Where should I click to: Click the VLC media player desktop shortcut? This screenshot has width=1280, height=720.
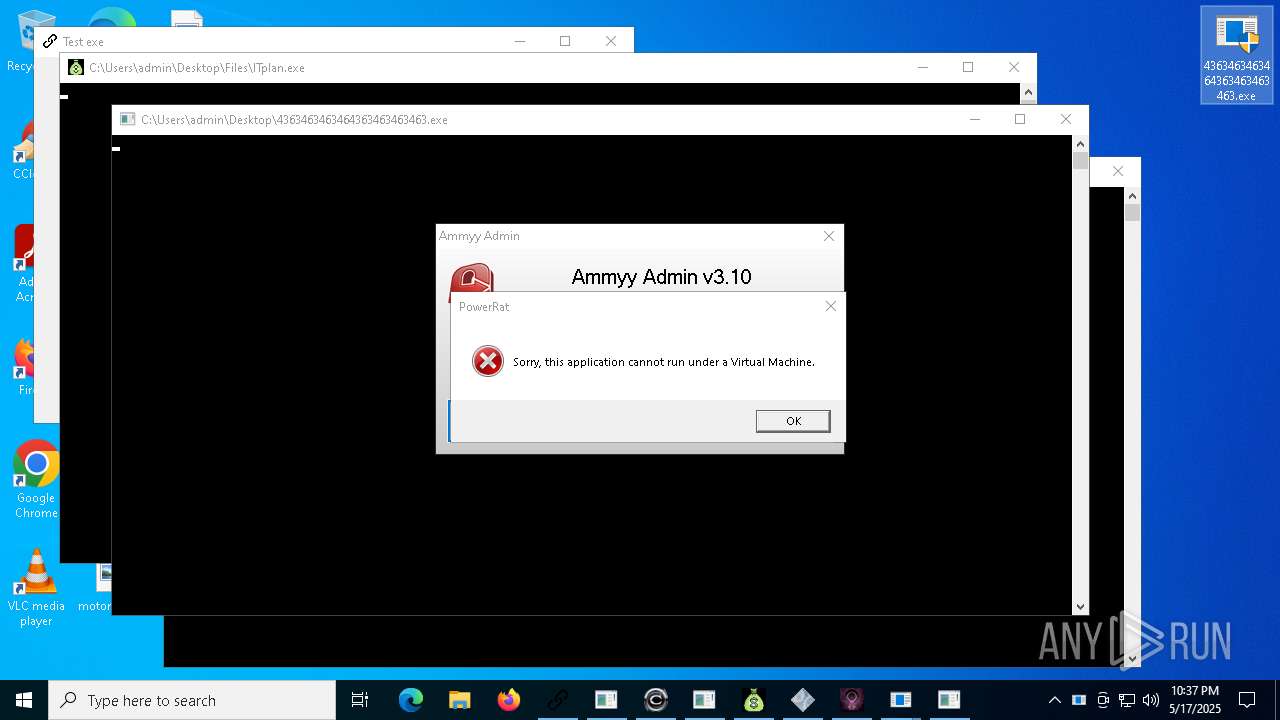pos(36,588)
